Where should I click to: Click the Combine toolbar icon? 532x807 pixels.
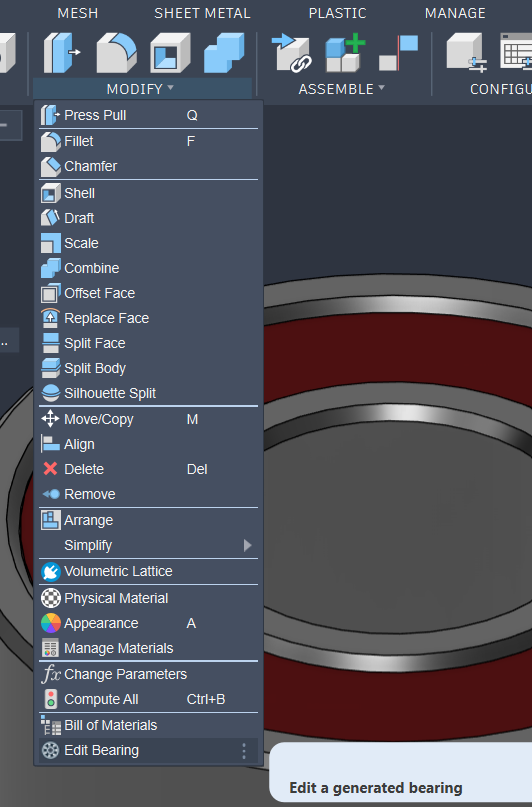224,52
